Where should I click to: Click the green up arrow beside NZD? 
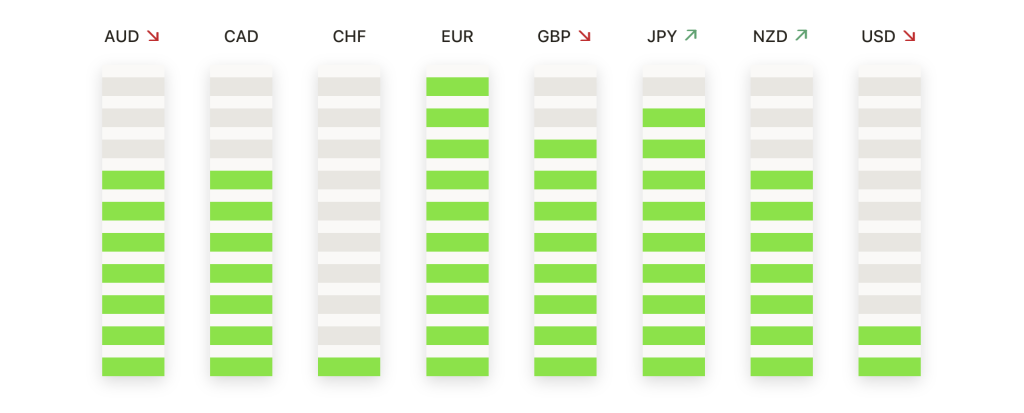[801, 36]
